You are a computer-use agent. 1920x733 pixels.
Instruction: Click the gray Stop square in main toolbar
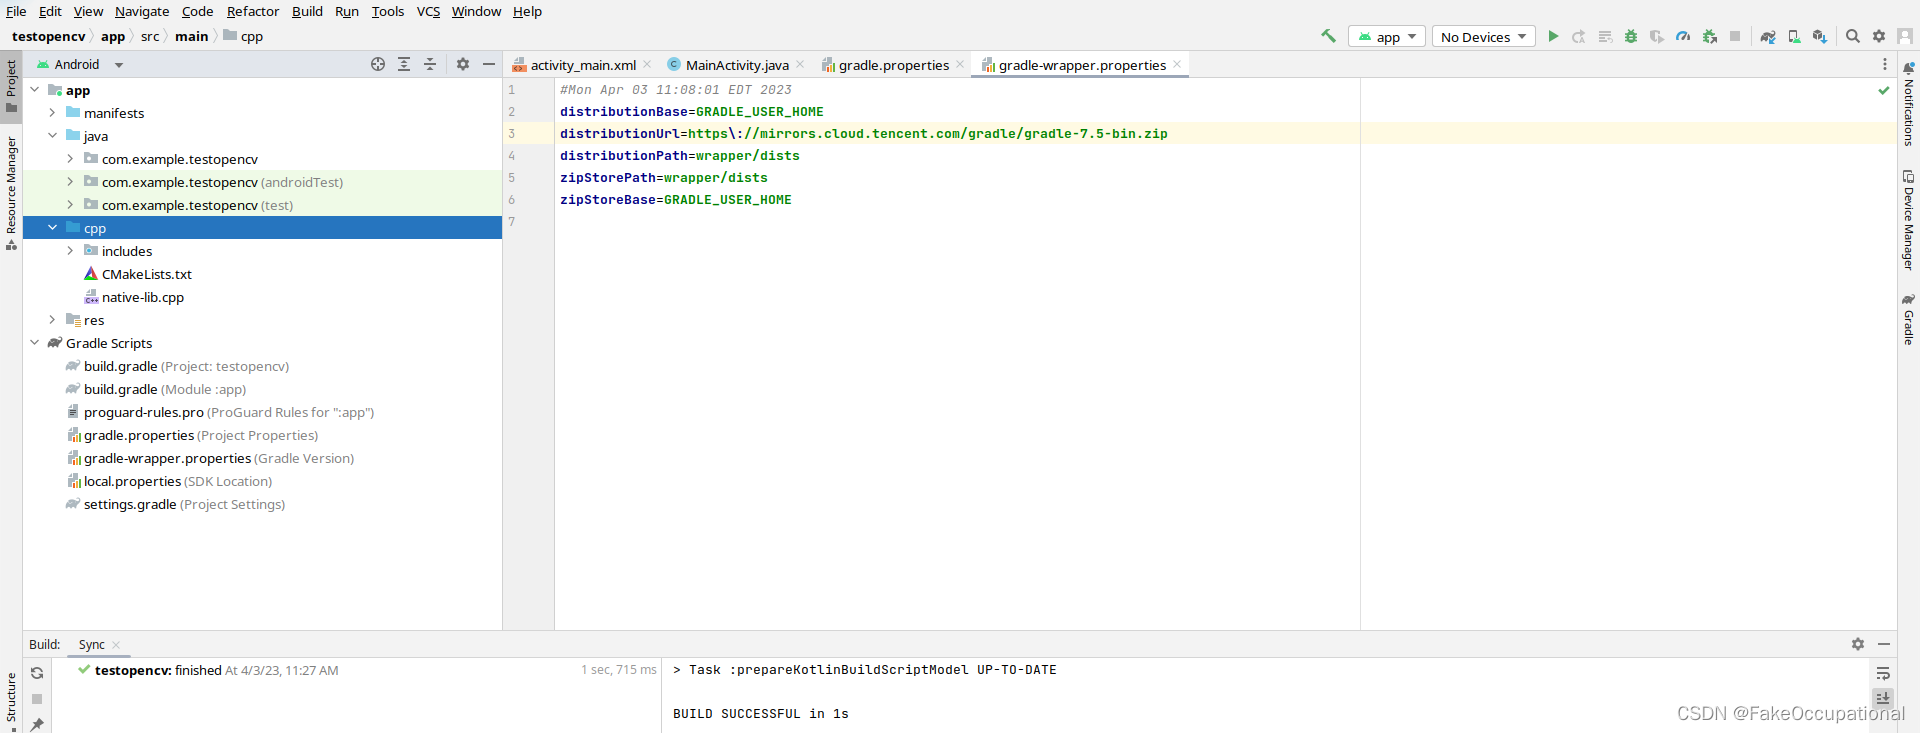pos(1735,36)
